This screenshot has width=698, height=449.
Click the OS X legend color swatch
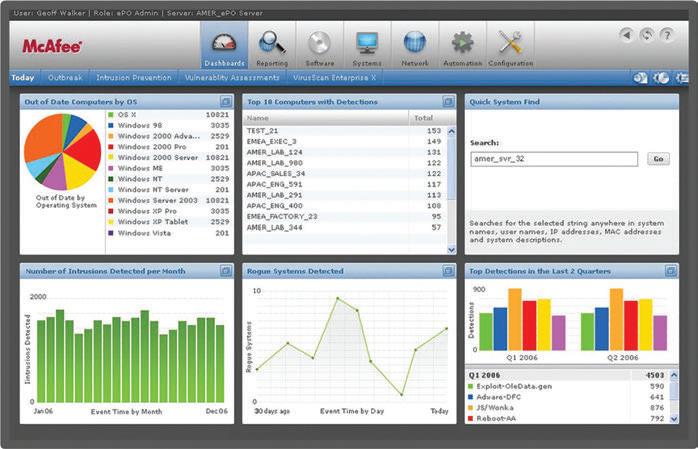click(x=111, y=115)
